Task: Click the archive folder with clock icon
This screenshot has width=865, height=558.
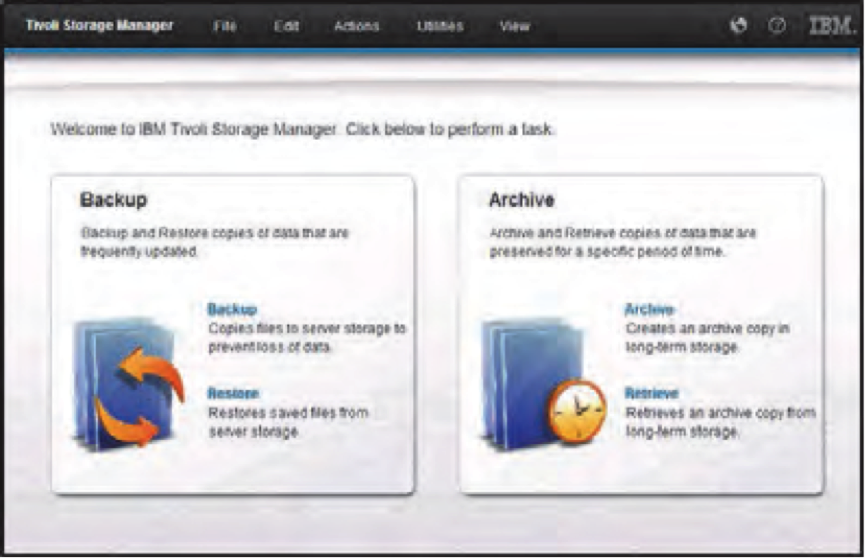Action: (x=543, y=384)
